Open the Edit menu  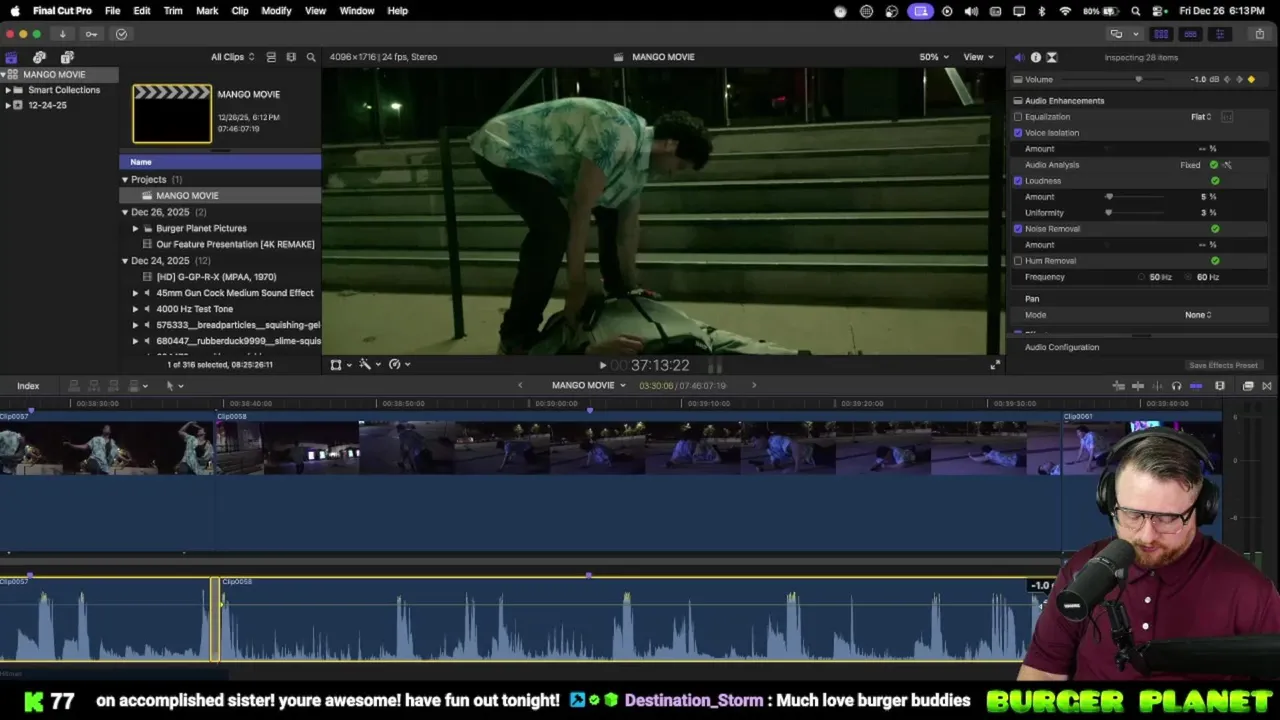pyautogui.click(x=142, y=11)
